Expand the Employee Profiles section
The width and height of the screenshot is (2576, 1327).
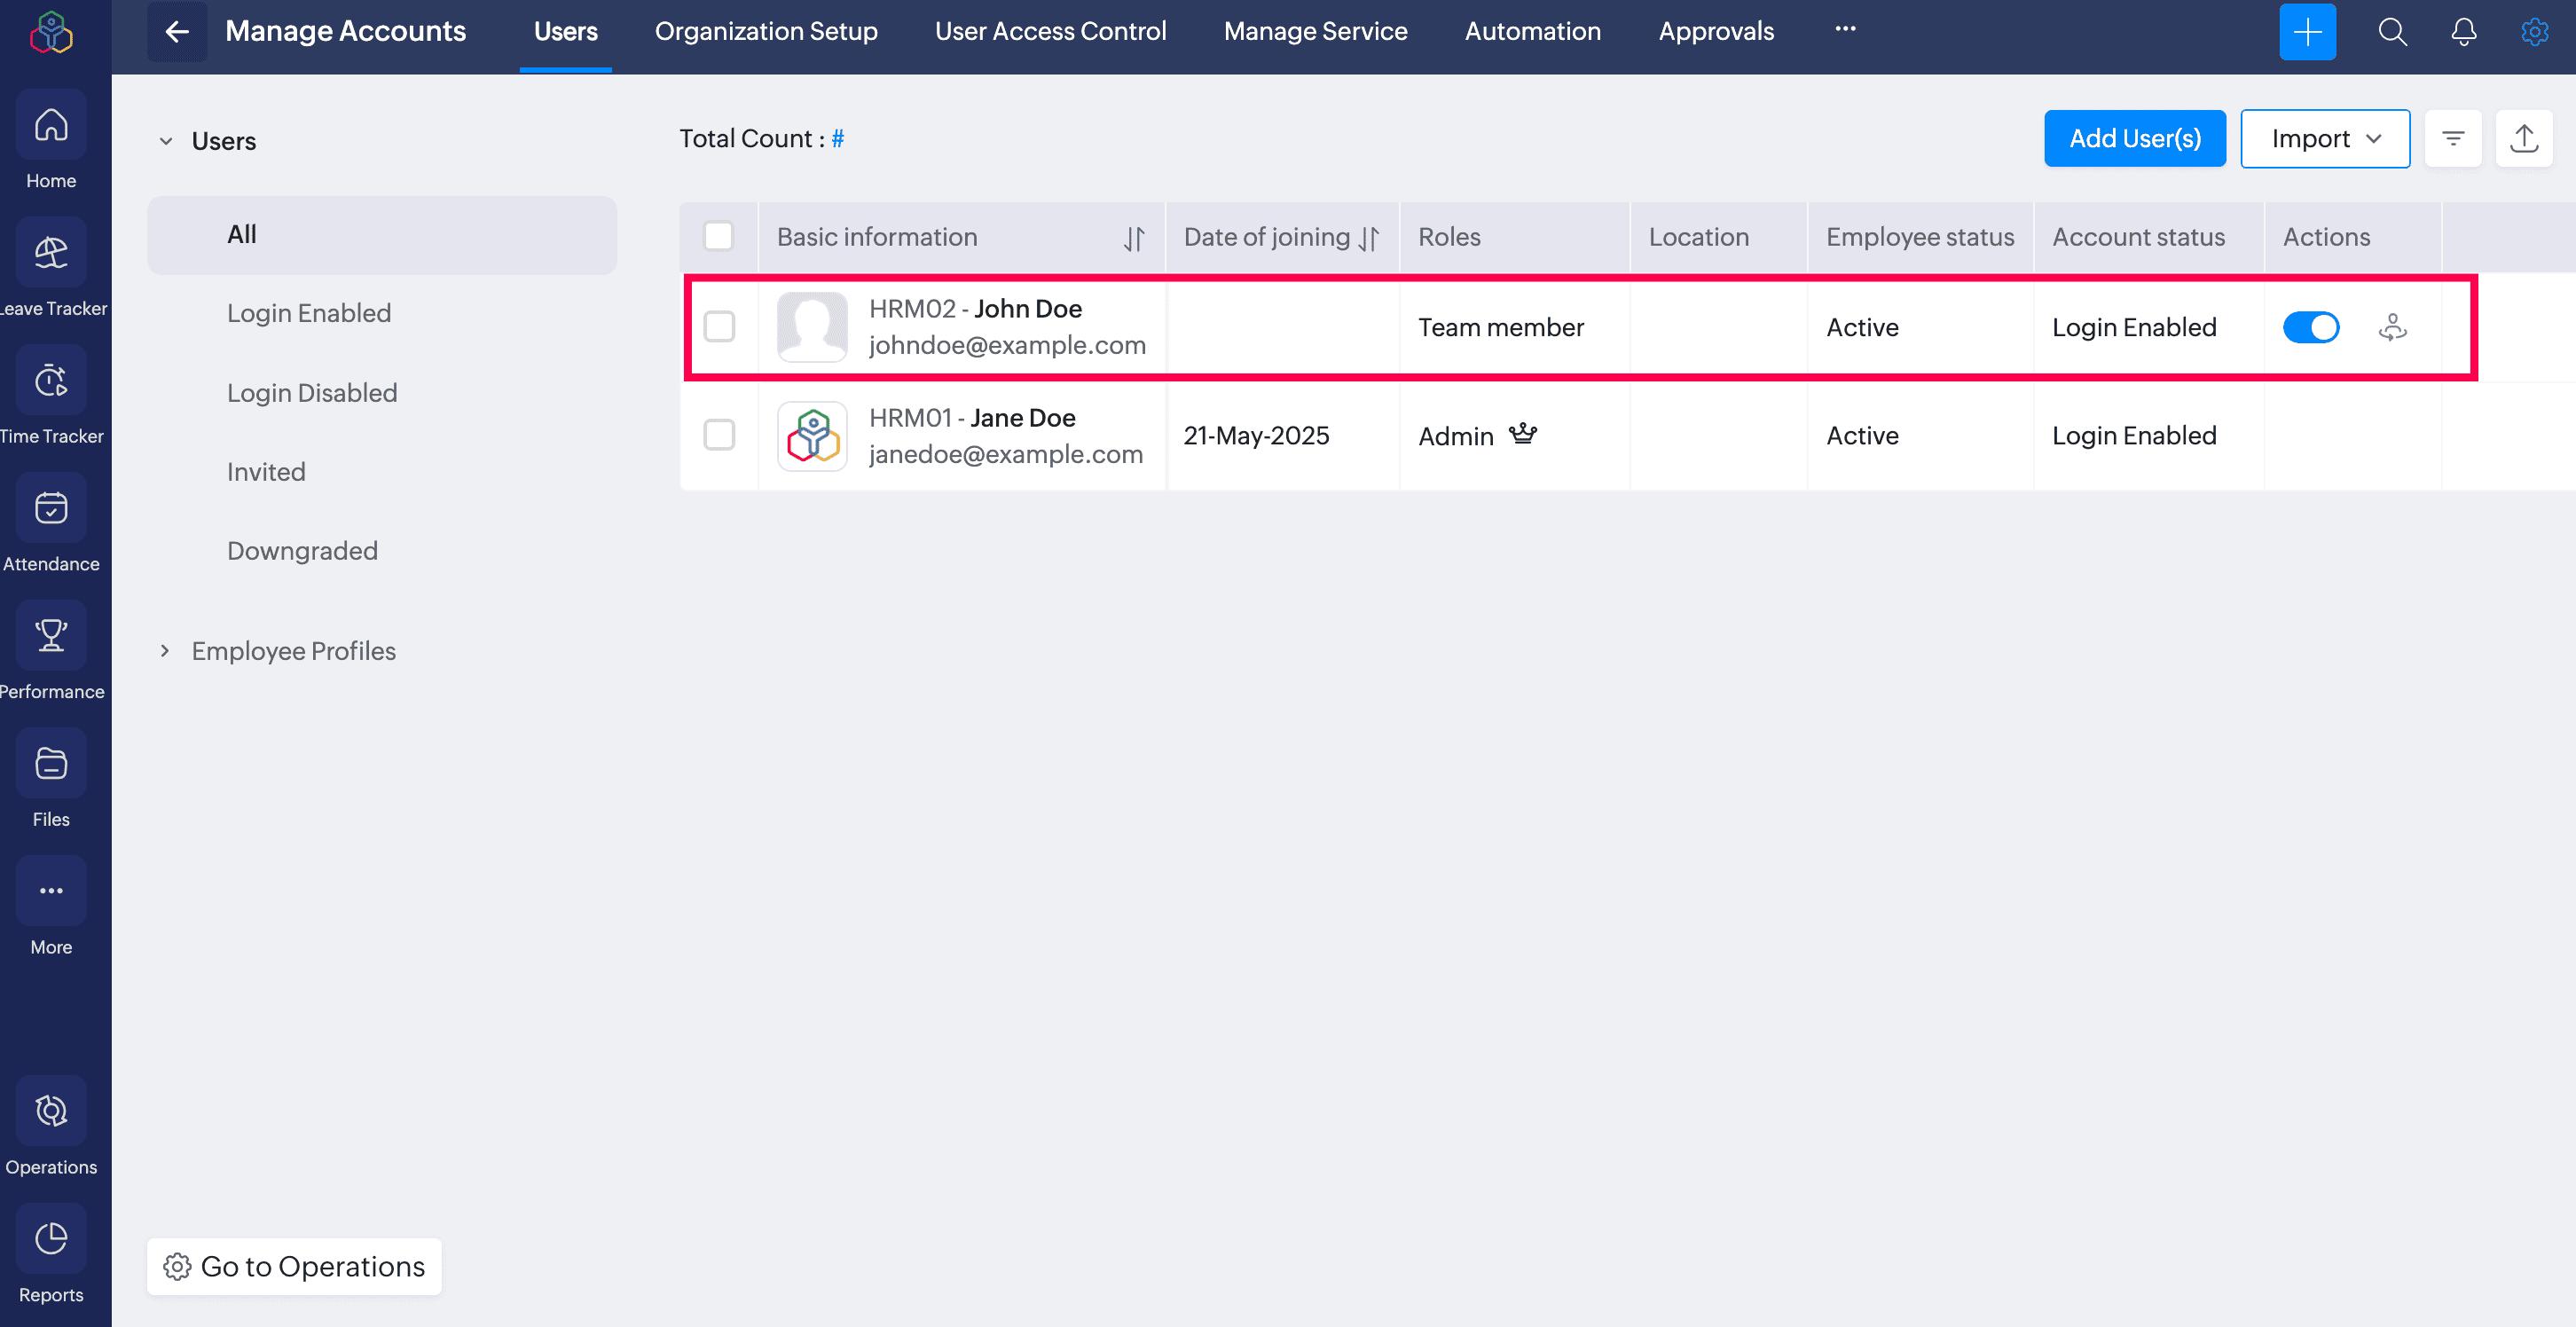[x=166, y=651]
